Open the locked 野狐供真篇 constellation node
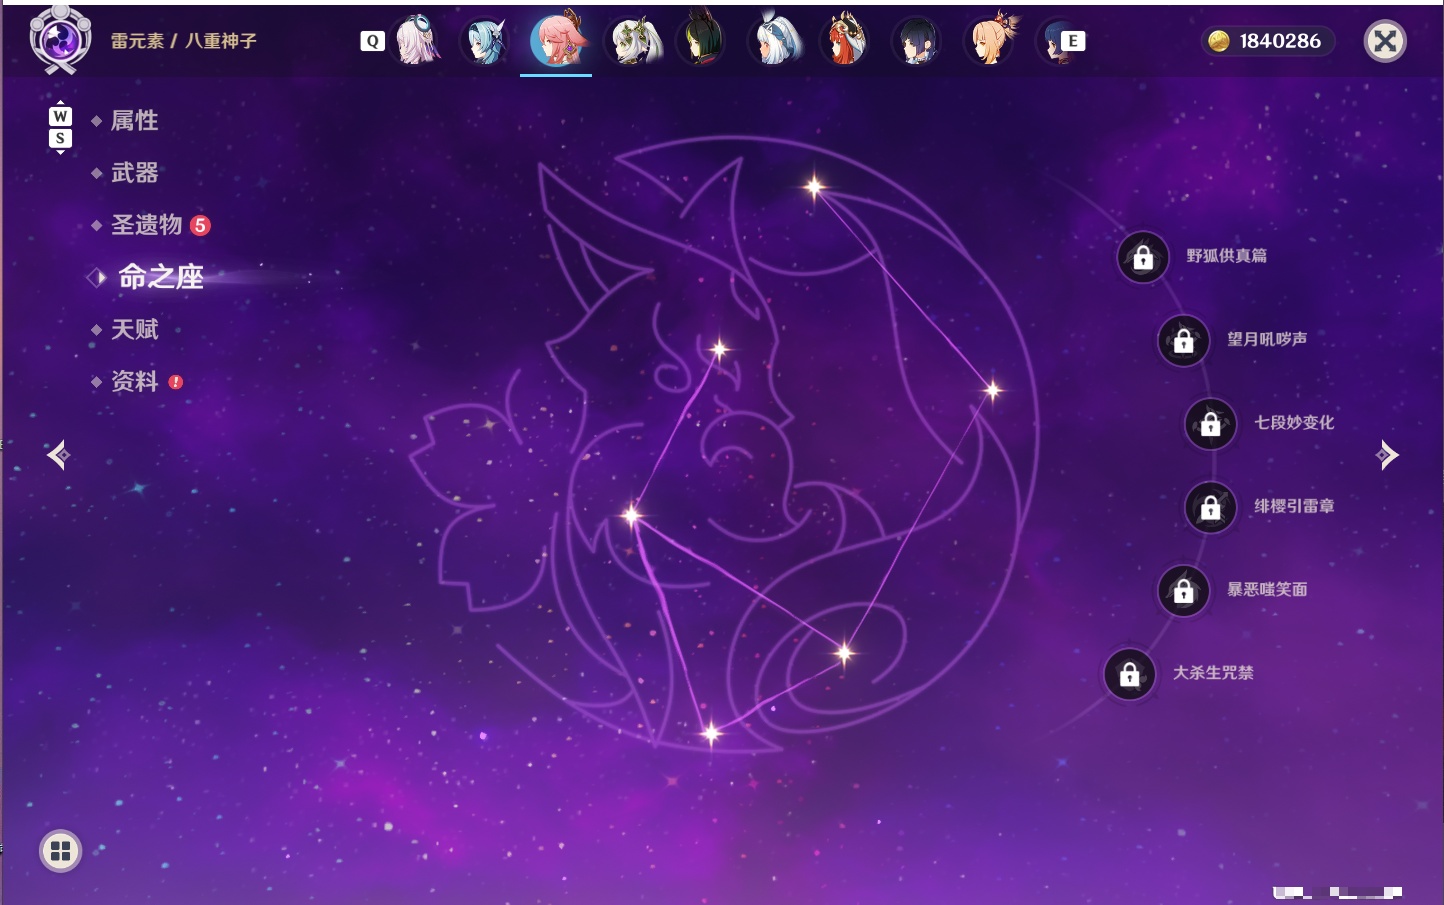The image size is (1444, 905). click(1143, 257)
